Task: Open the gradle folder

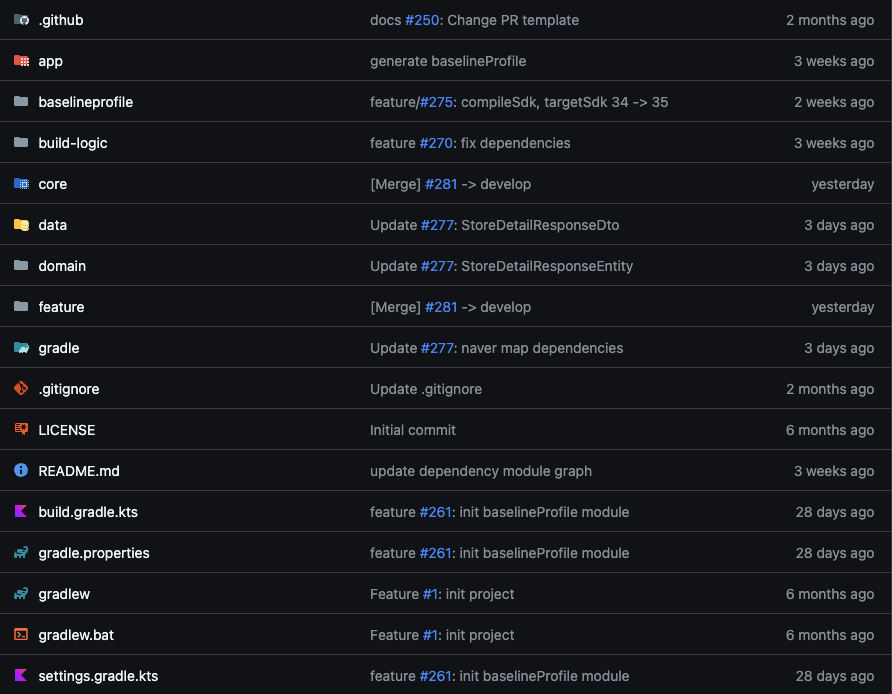Action: [59, 348]
